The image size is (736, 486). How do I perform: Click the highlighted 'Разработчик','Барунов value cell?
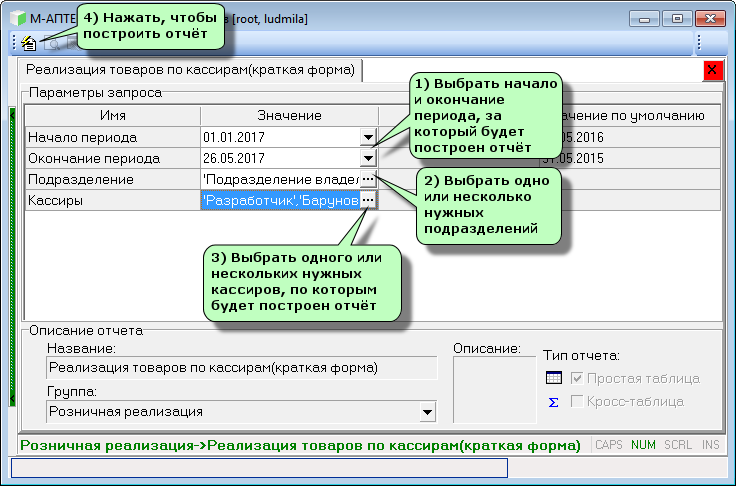pyautogui.click(x=281, y=201)
